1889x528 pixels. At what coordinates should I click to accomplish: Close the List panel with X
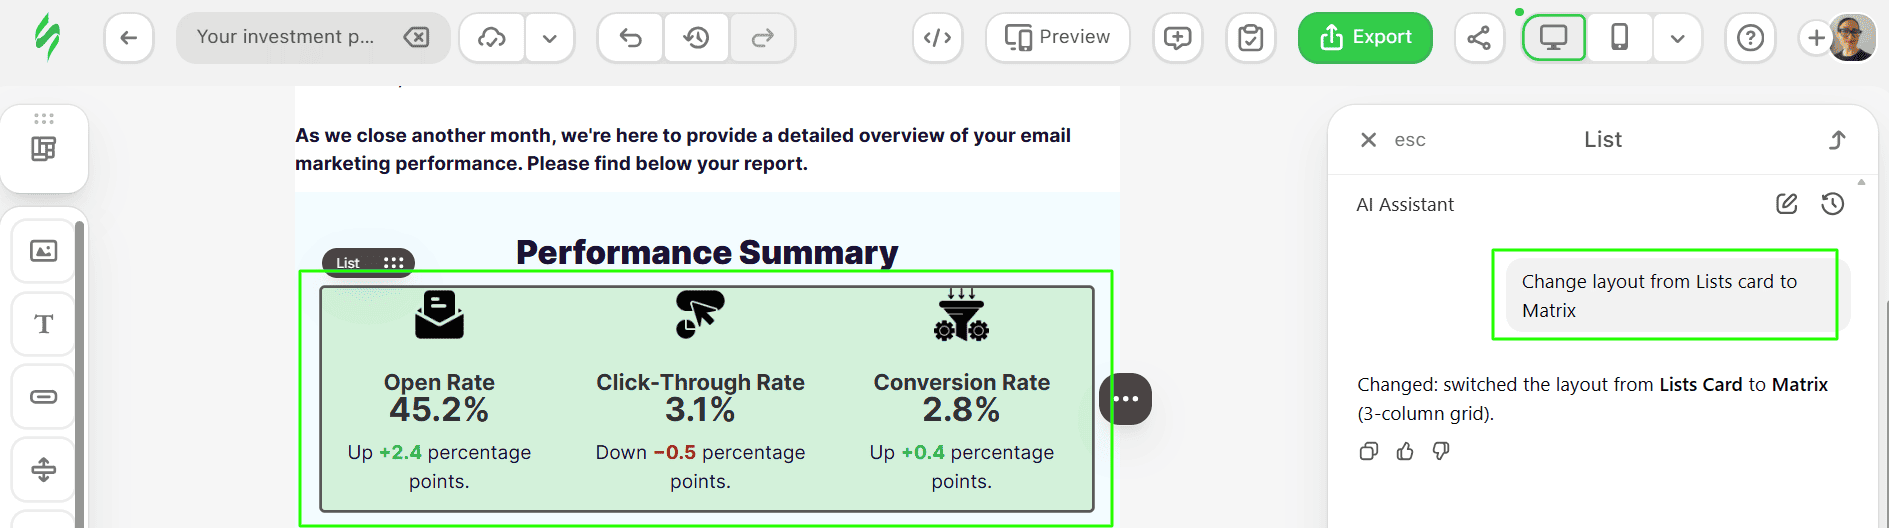[1369, 140]
